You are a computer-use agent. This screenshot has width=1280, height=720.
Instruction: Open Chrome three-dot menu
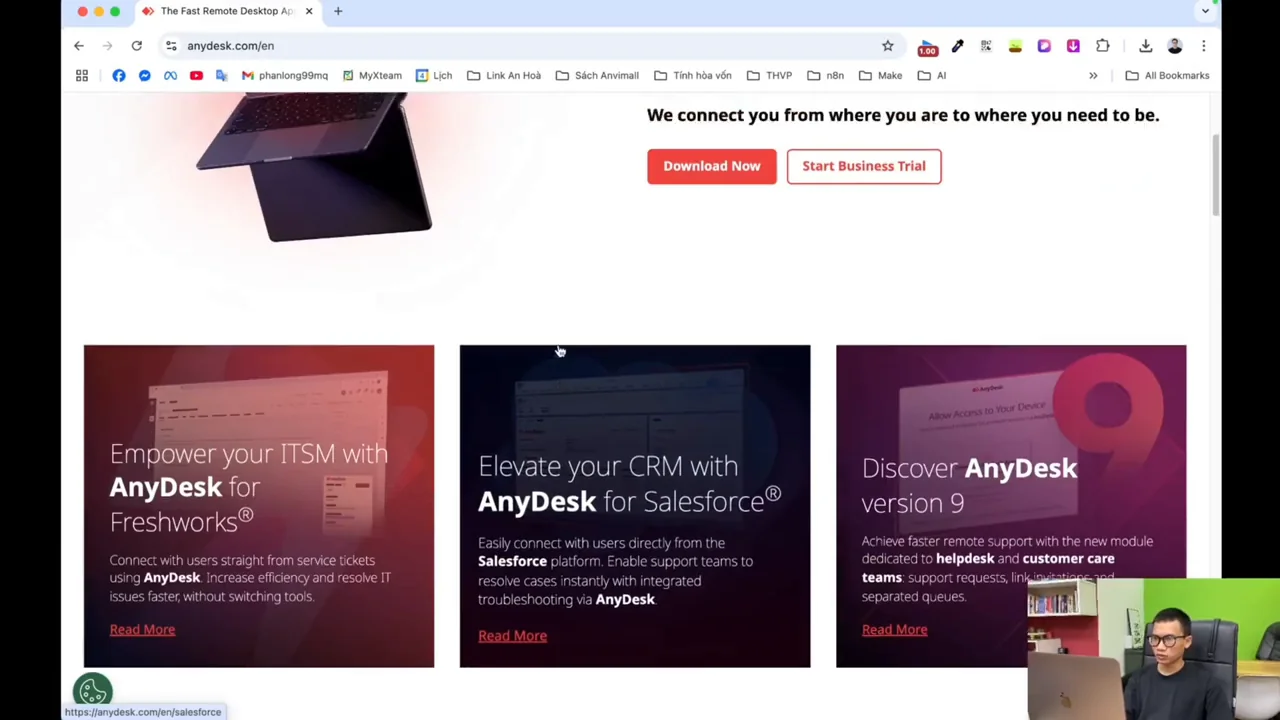click(x=1204, y=46)
